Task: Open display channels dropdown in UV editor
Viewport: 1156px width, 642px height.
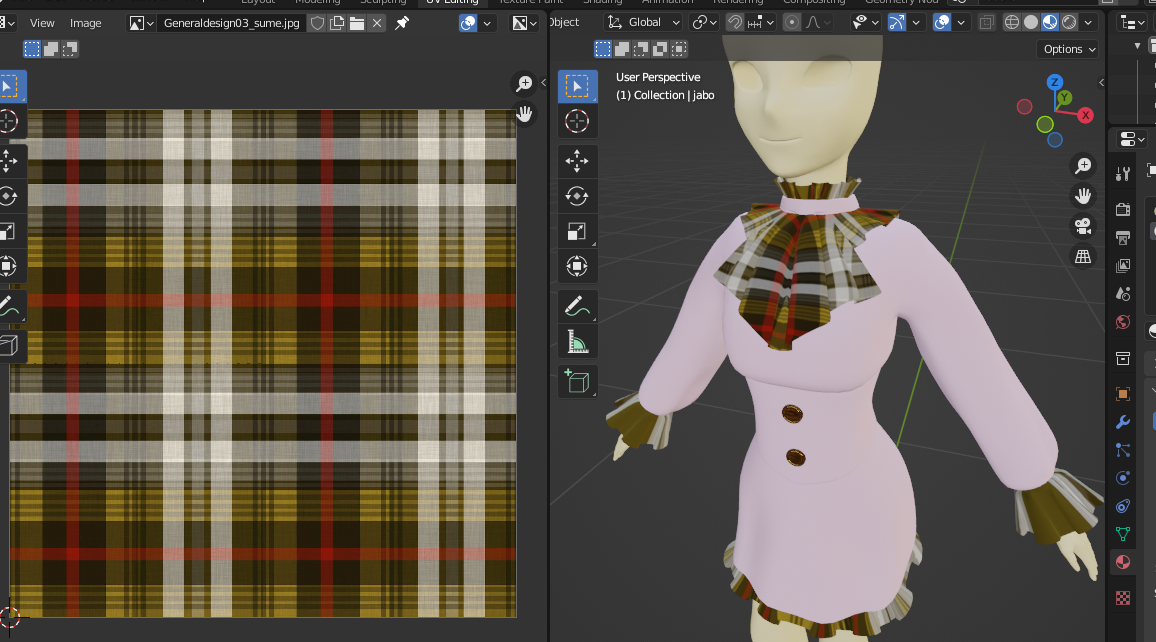Action: pyautogui.click(x=524, y=23)
